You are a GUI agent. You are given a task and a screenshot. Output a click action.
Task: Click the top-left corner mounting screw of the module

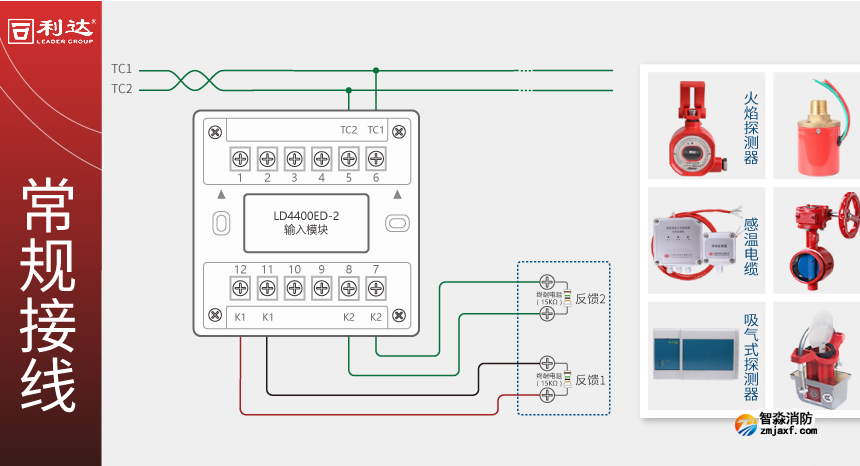click(214, 130)
